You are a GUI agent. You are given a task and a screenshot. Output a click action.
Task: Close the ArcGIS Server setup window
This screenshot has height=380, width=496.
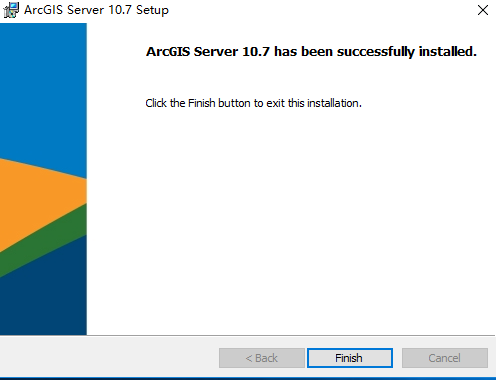point(483,10)
